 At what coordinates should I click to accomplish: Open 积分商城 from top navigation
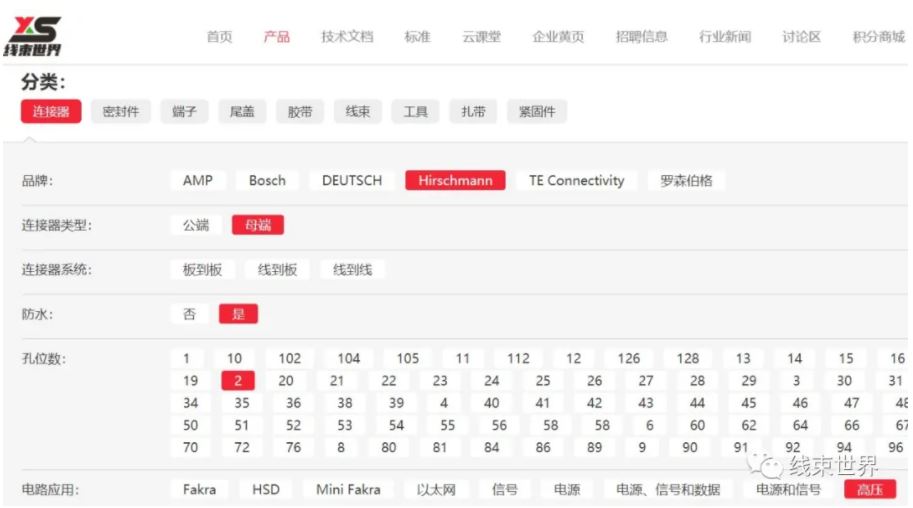tap(878, 37)
